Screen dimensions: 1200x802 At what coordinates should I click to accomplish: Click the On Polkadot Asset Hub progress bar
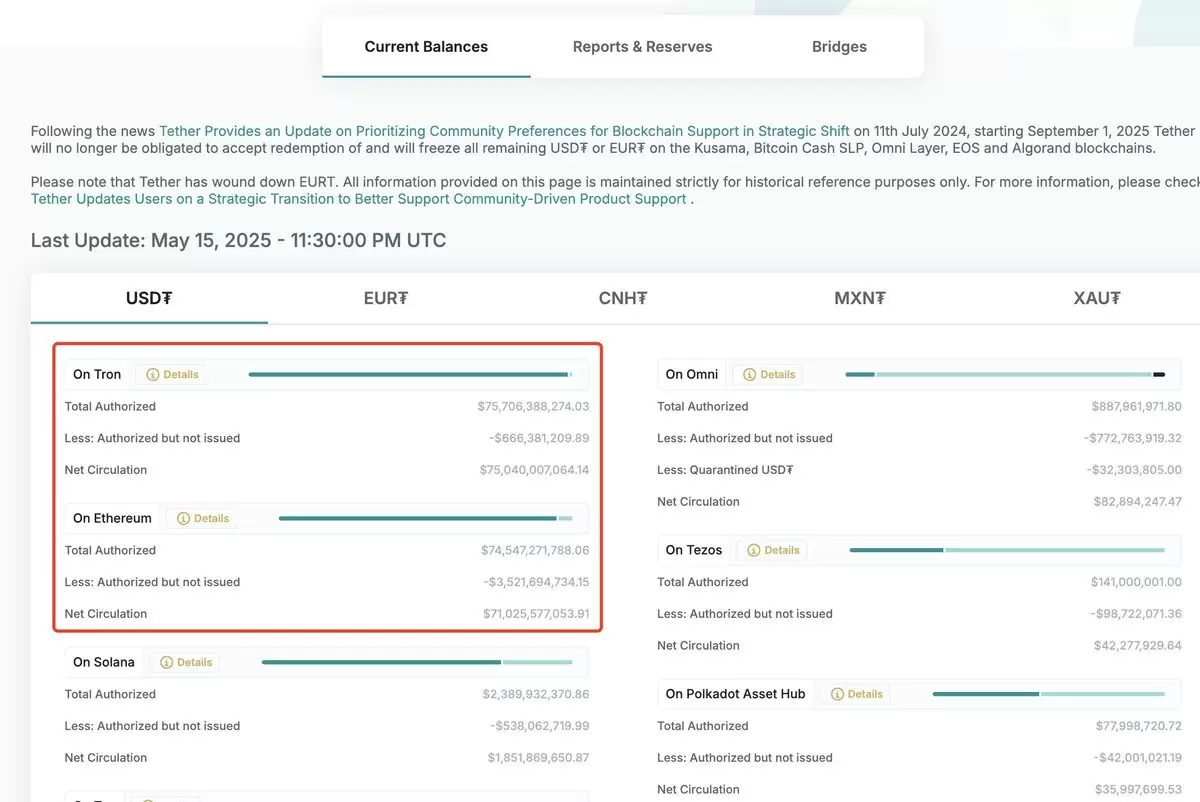pyautogui.click(x=1049, y=694)
